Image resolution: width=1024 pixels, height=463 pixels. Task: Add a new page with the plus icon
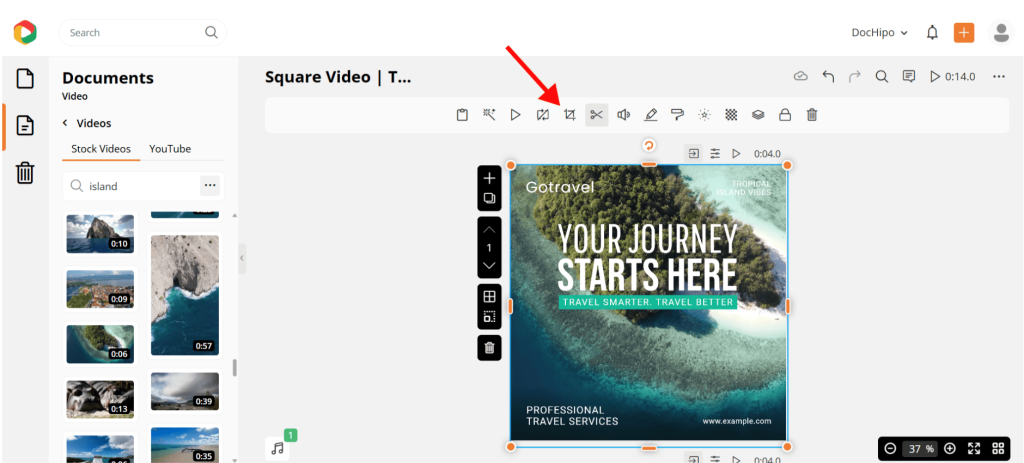click(489, 178)
